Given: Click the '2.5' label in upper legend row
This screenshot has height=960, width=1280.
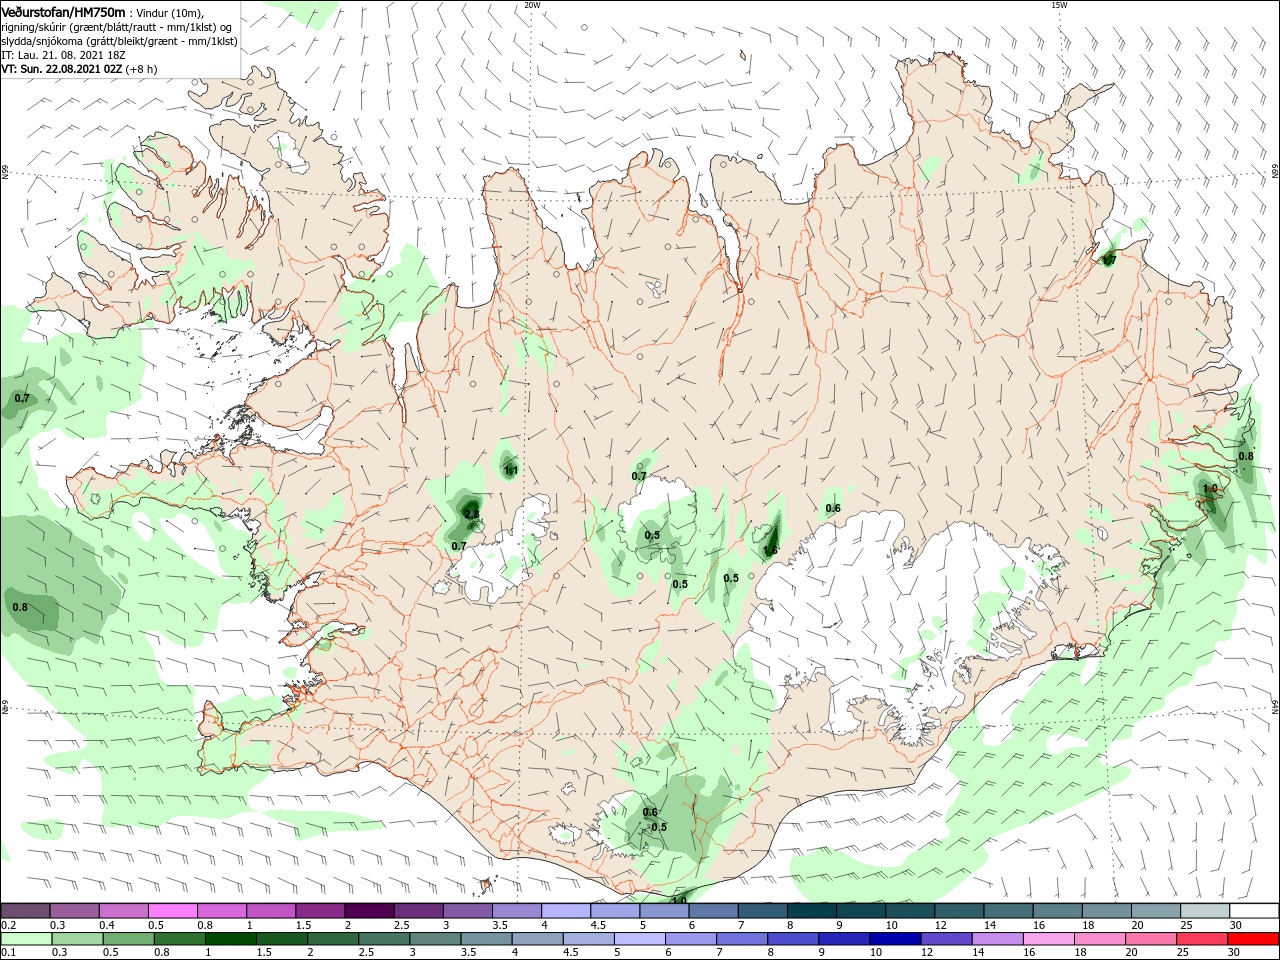Looking at the screenshot, I should tap(401, 925).
